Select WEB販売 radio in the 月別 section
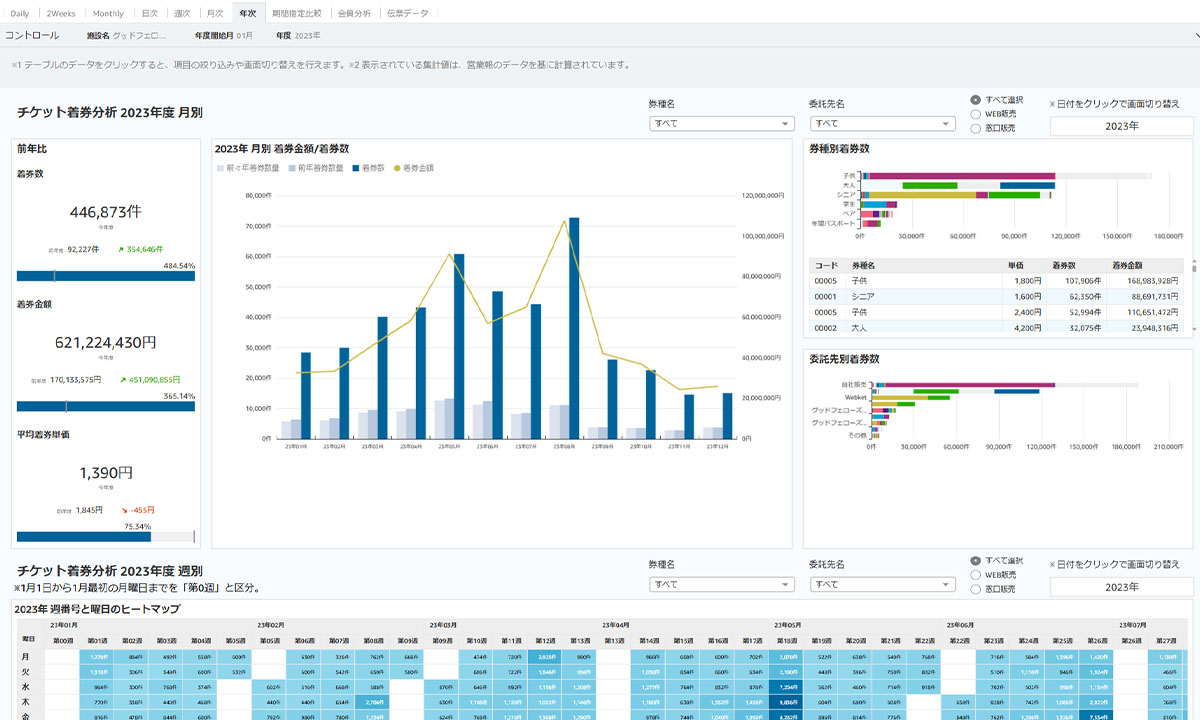Viewport: 1200px width, 720px height. pyautogui.click(x=975, y=114)
